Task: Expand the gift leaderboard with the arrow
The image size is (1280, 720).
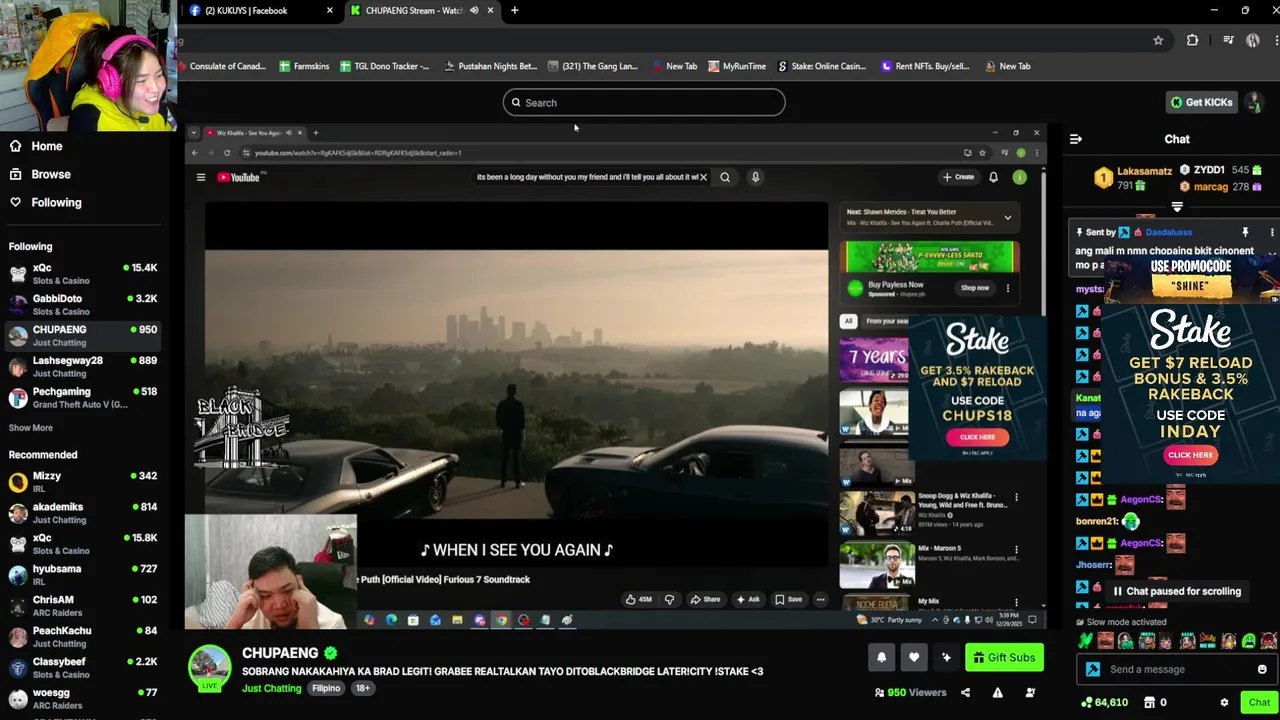Action: pyautogui.click(x=1177, y=207)
